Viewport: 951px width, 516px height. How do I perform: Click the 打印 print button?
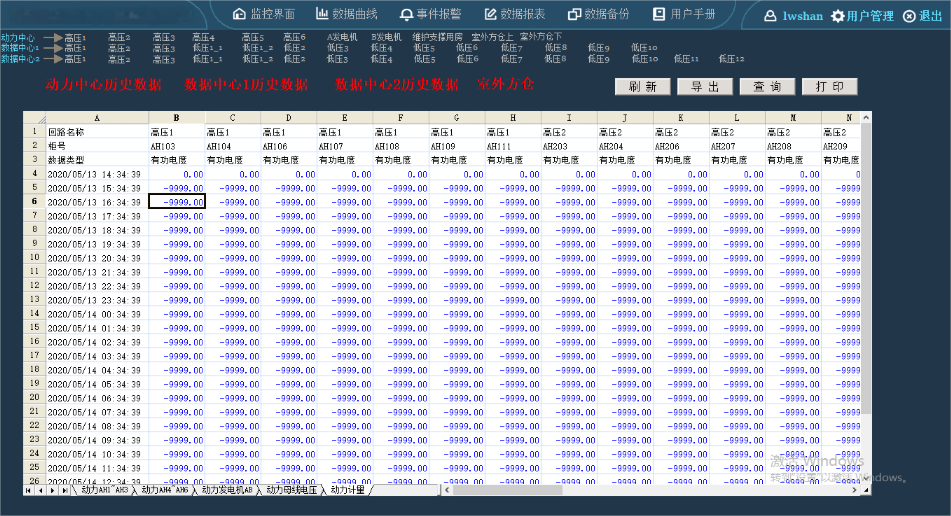[830, 87]
